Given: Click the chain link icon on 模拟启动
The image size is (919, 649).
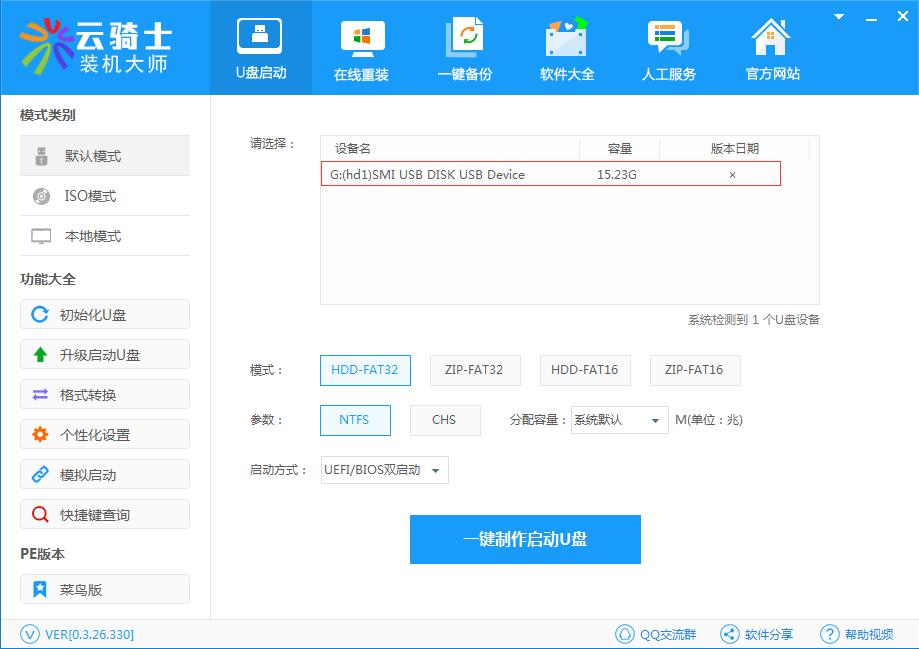Looking at the screenshot, I should coord(40,474).
